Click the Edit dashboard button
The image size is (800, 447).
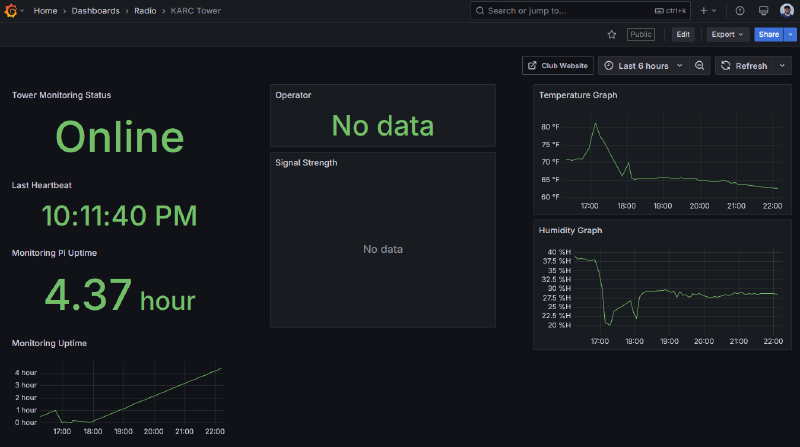(683, 34)
